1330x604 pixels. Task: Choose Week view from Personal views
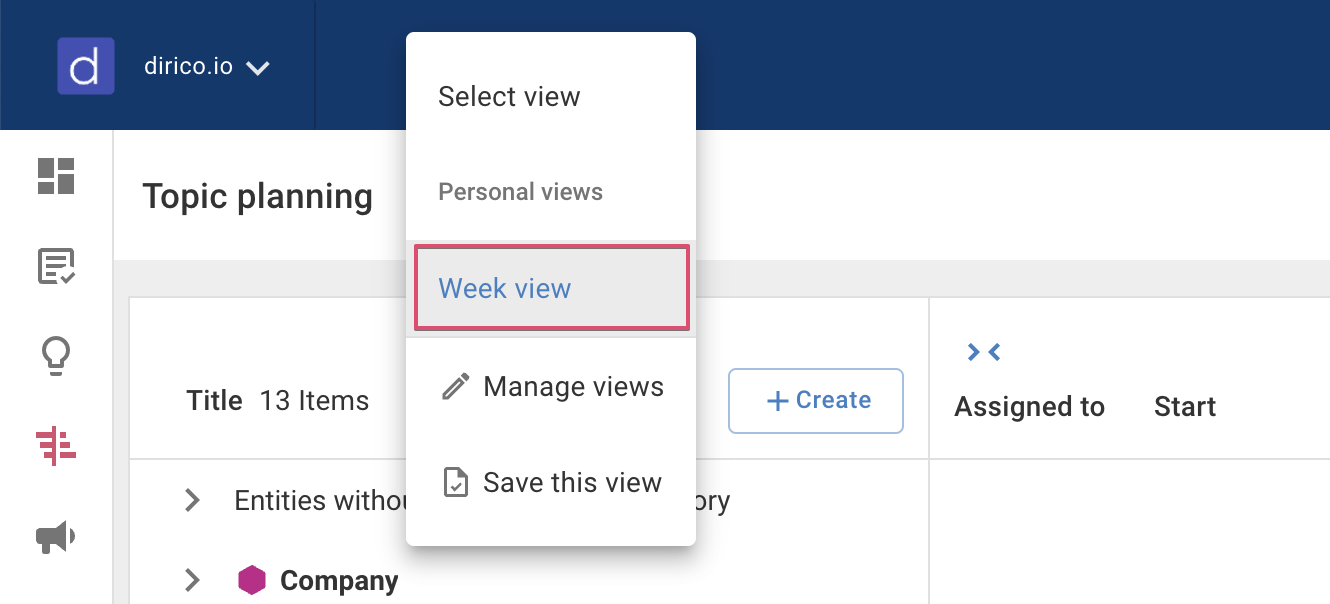click(x=504, y=288)
